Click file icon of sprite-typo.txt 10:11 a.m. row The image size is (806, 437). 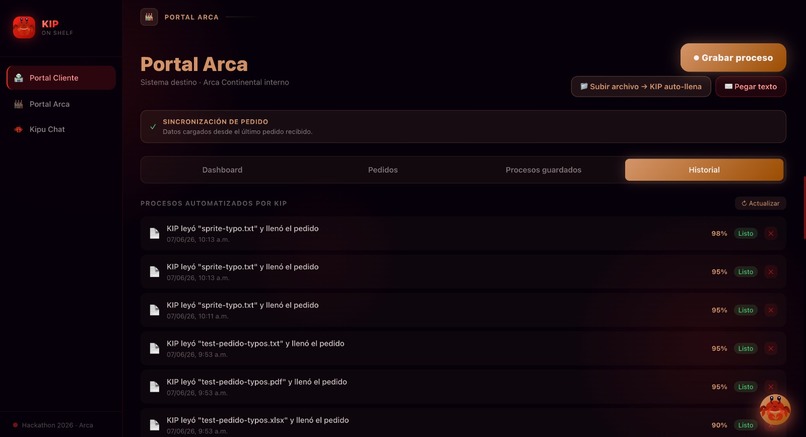coord(154,310)
